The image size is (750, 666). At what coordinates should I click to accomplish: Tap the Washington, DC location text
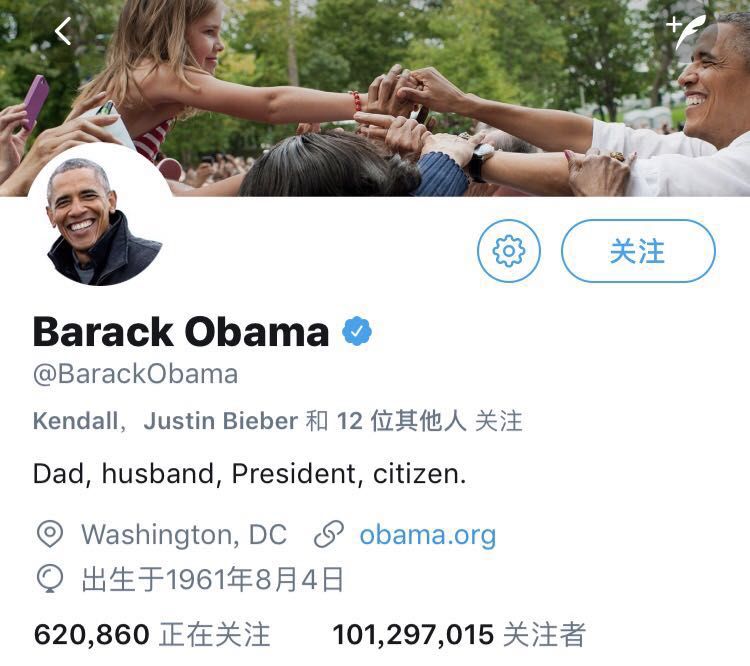point(184,534)
